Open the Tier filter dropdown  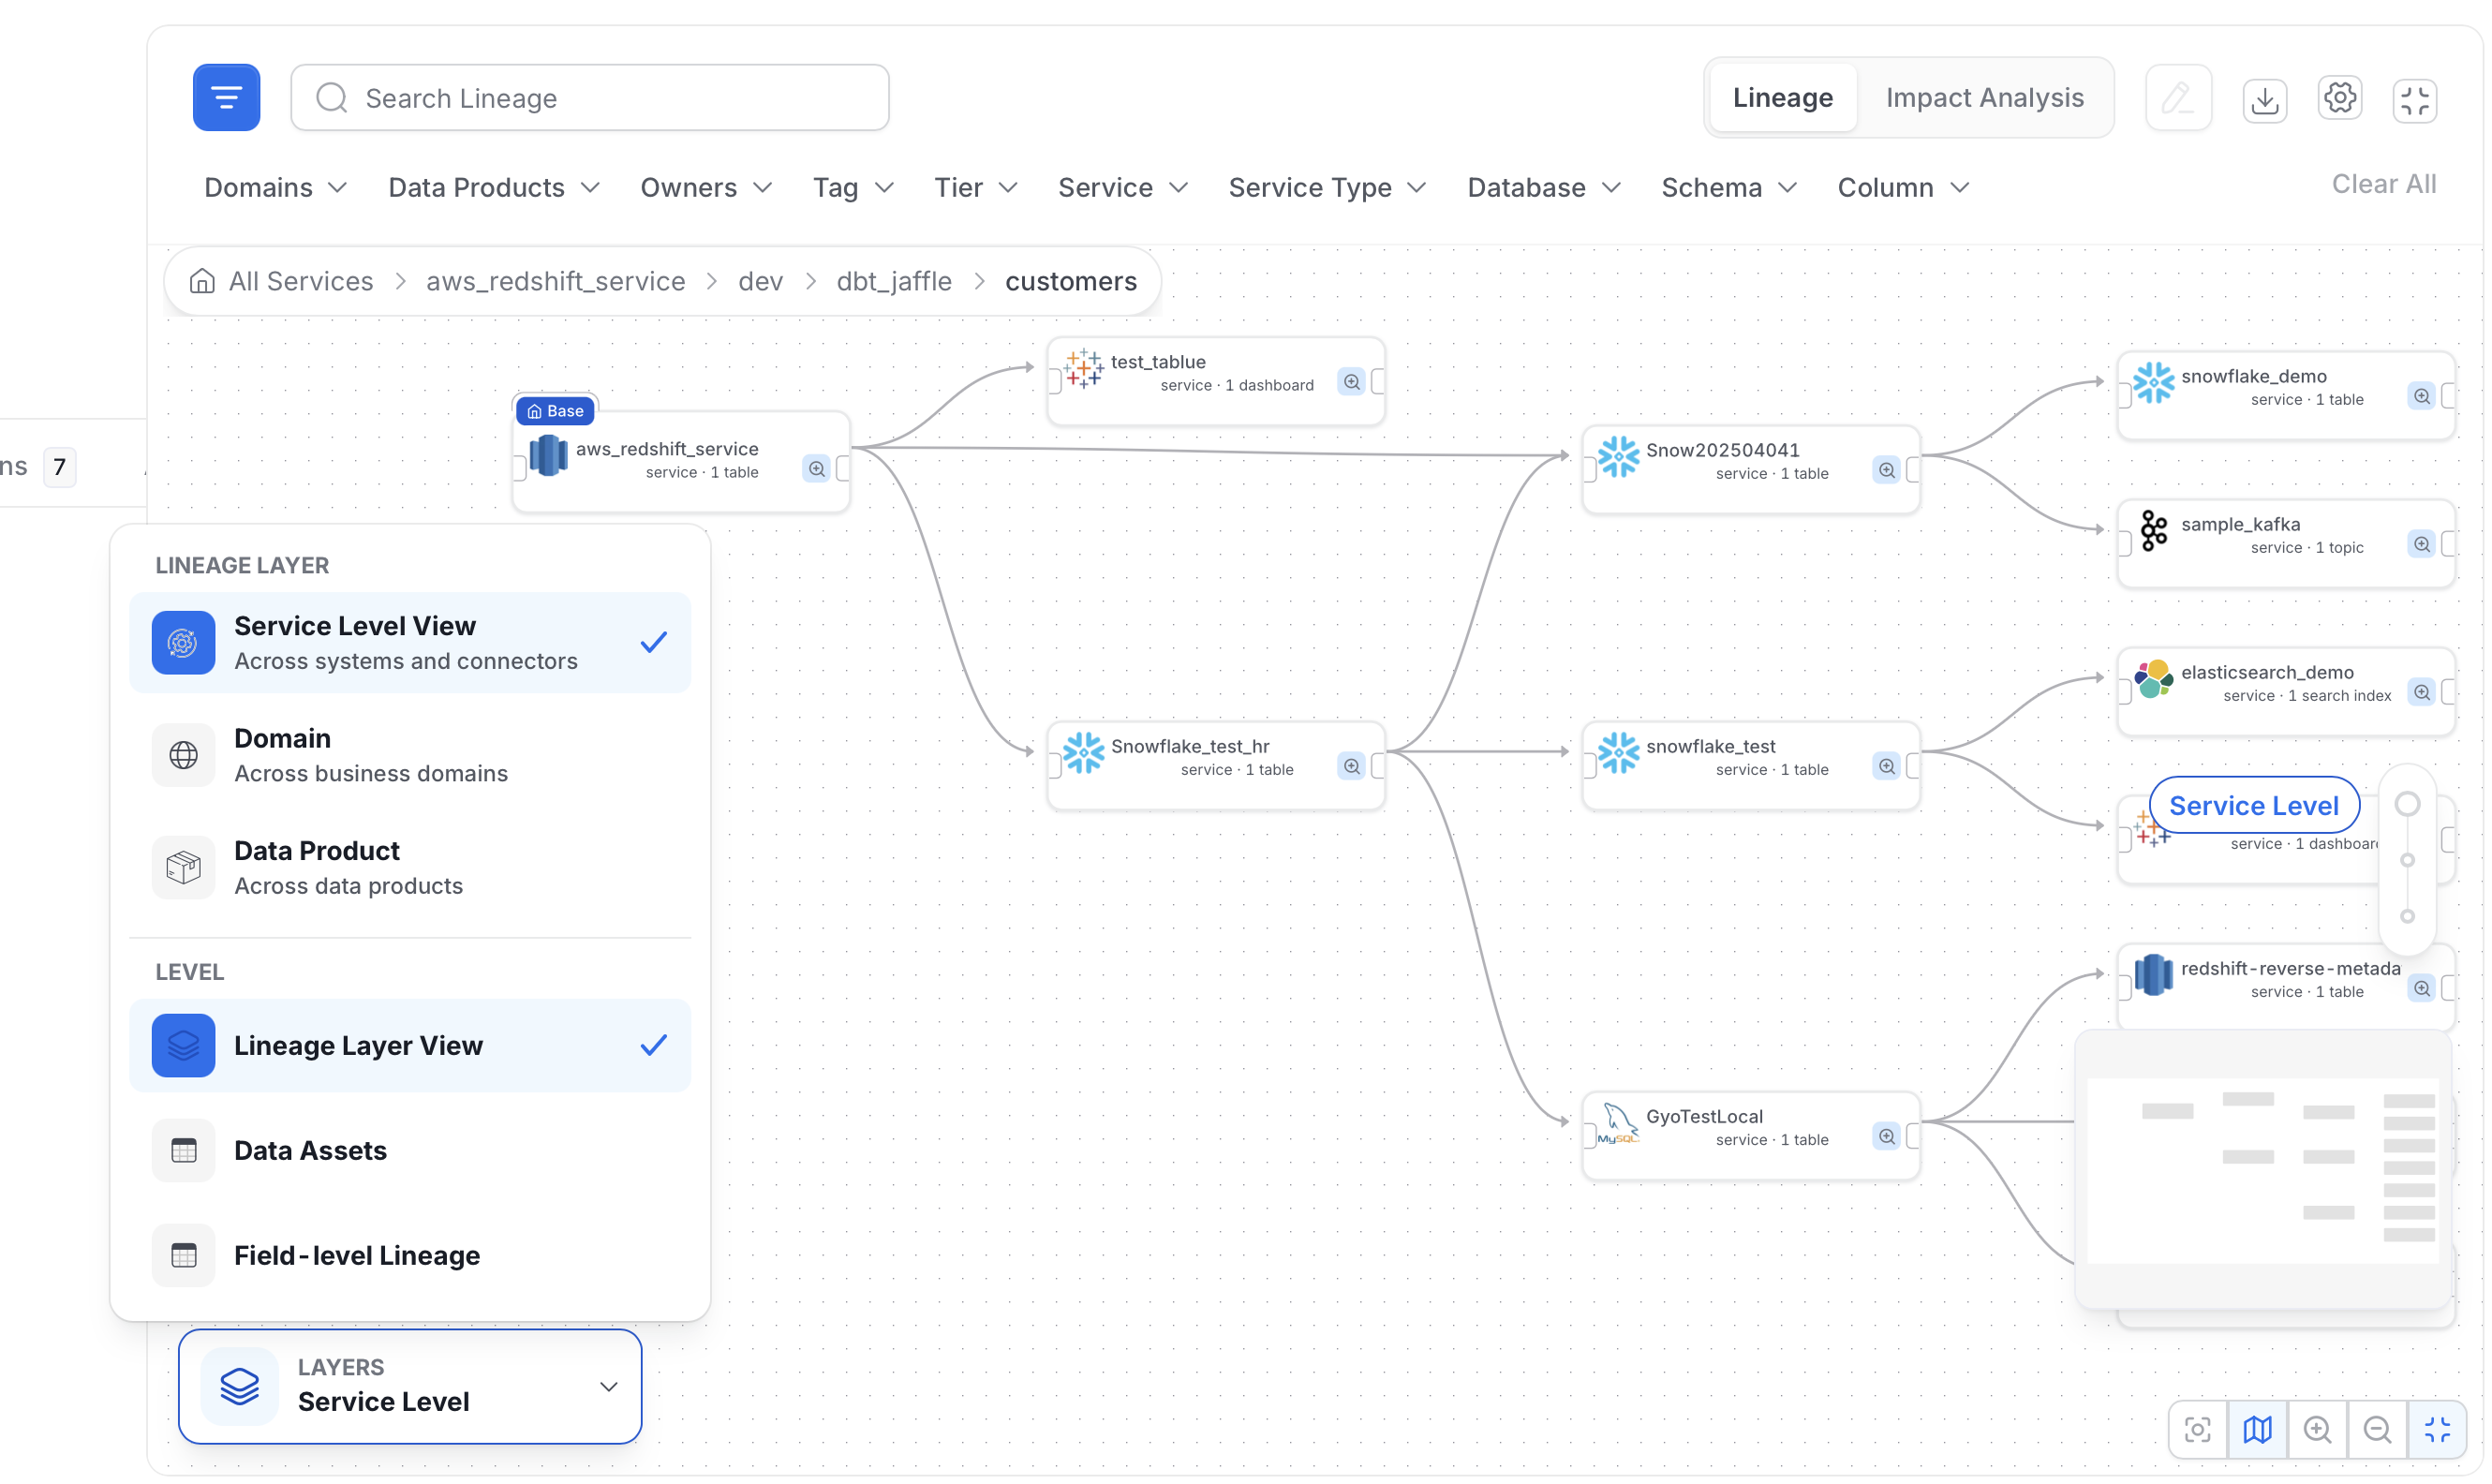click(975, 187)
